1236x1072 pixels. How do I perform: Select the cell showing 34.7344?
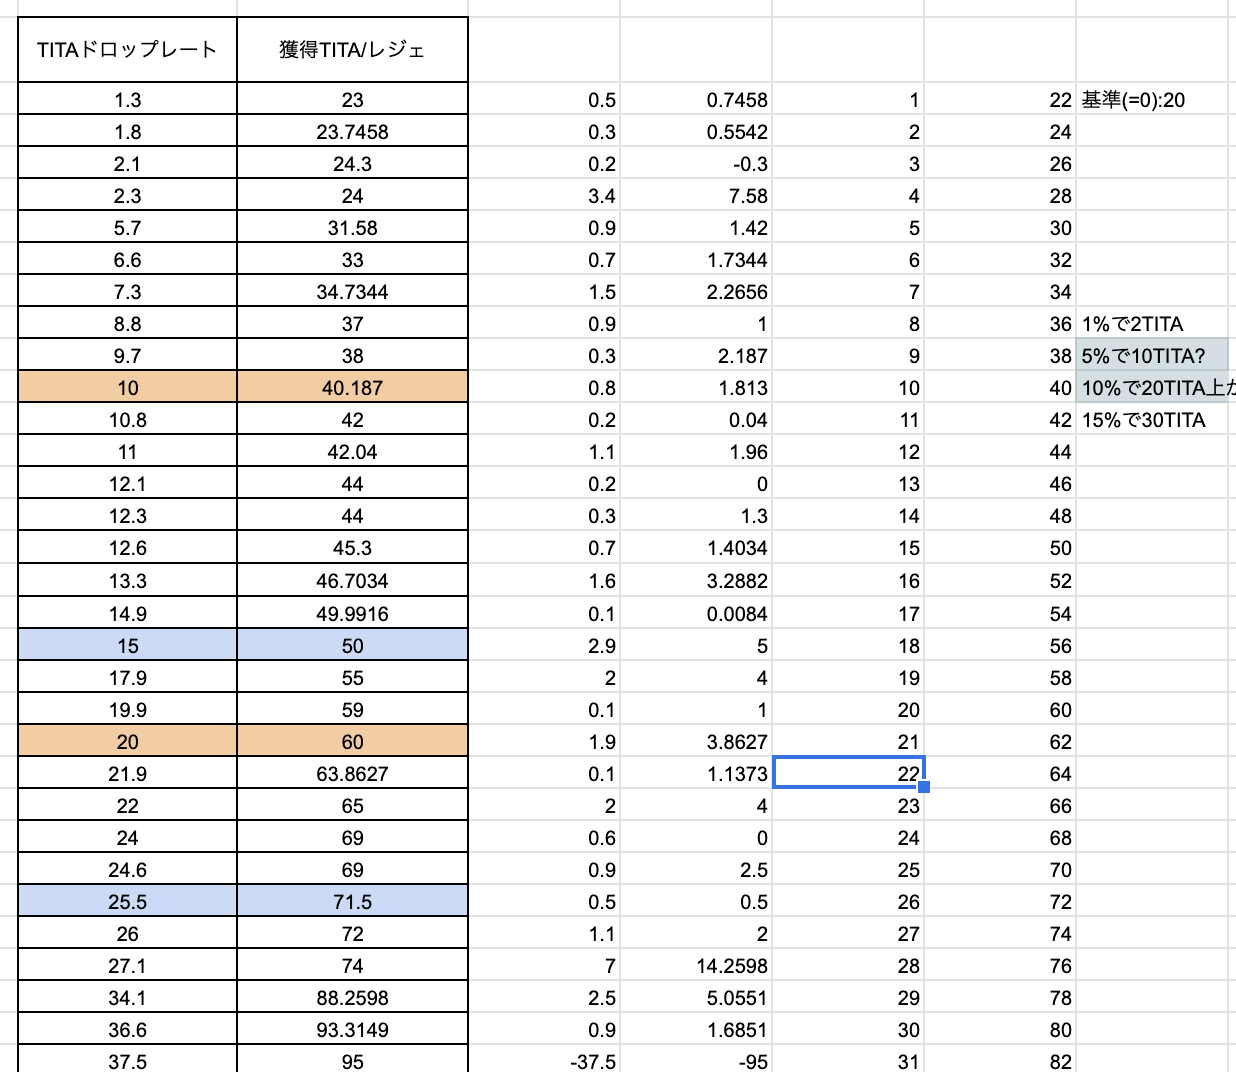(353, 291)
